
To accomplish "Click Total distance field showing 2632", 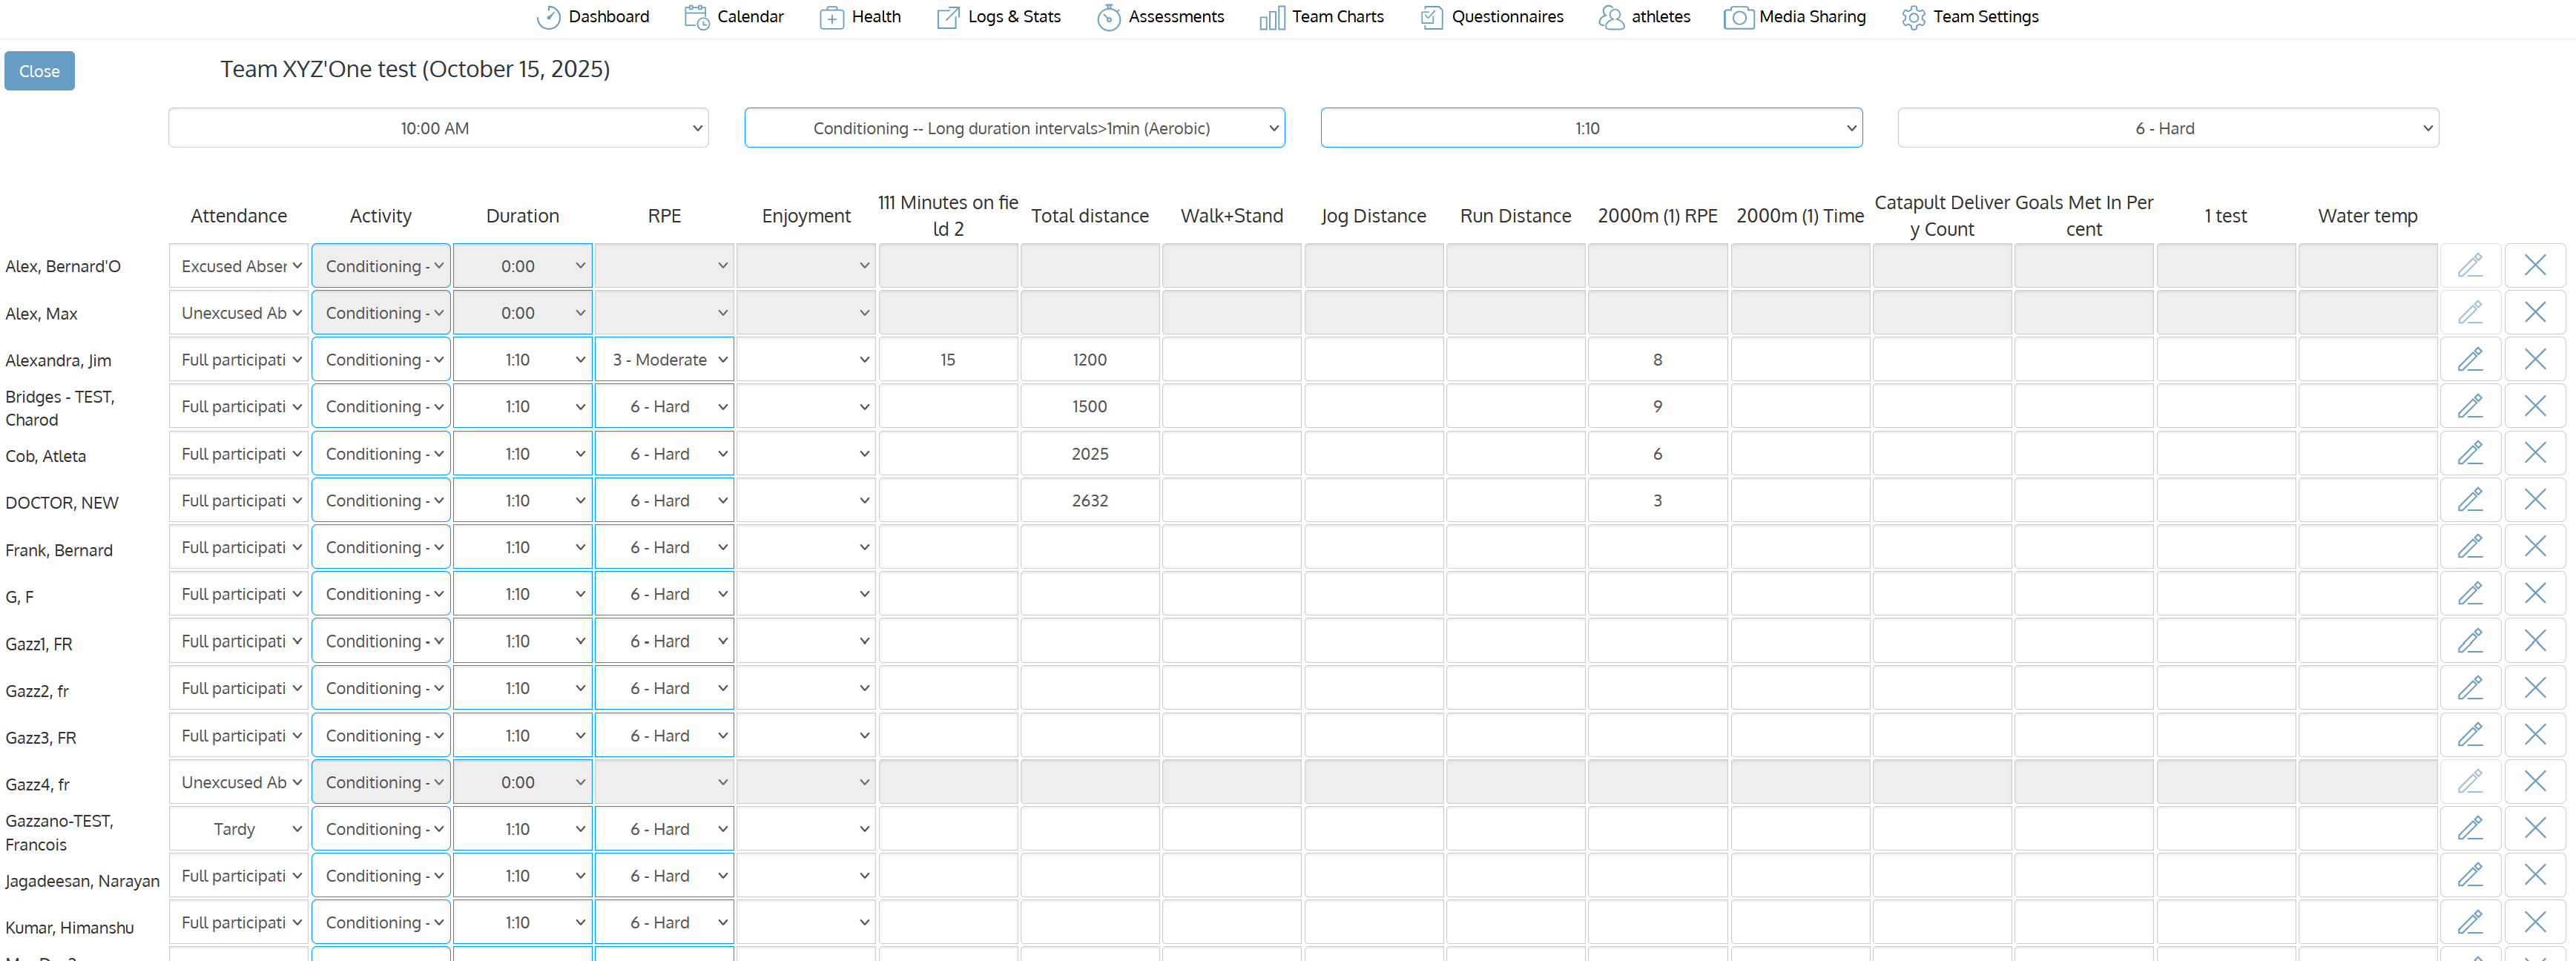I will [1089, 501].
